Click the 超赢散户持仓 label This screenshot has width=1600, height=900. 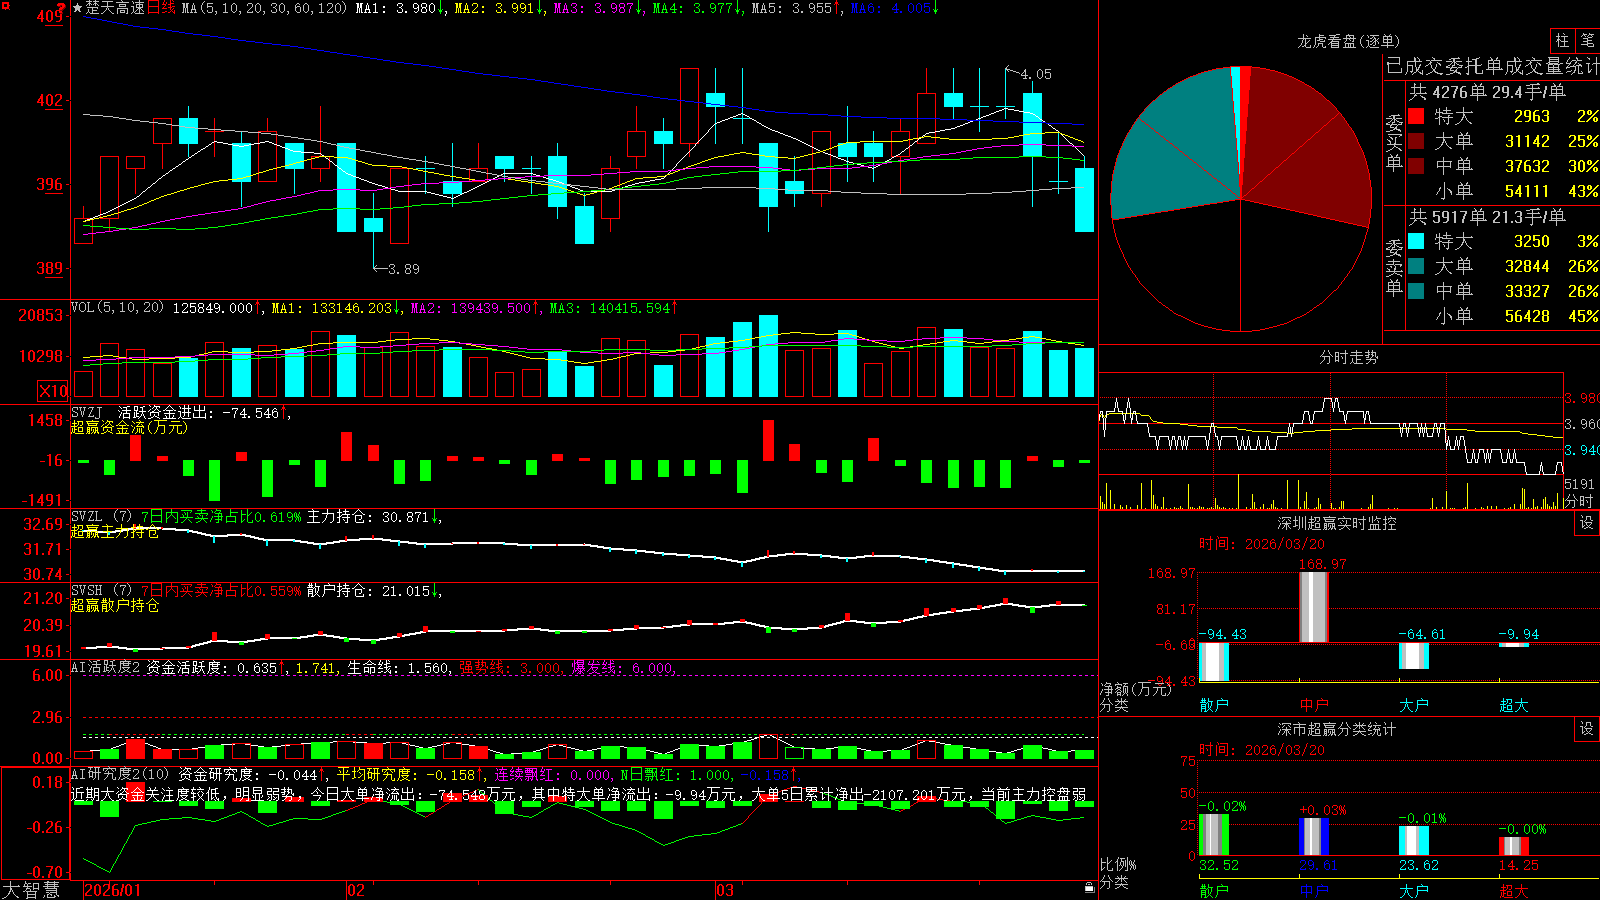pos(115,605)
